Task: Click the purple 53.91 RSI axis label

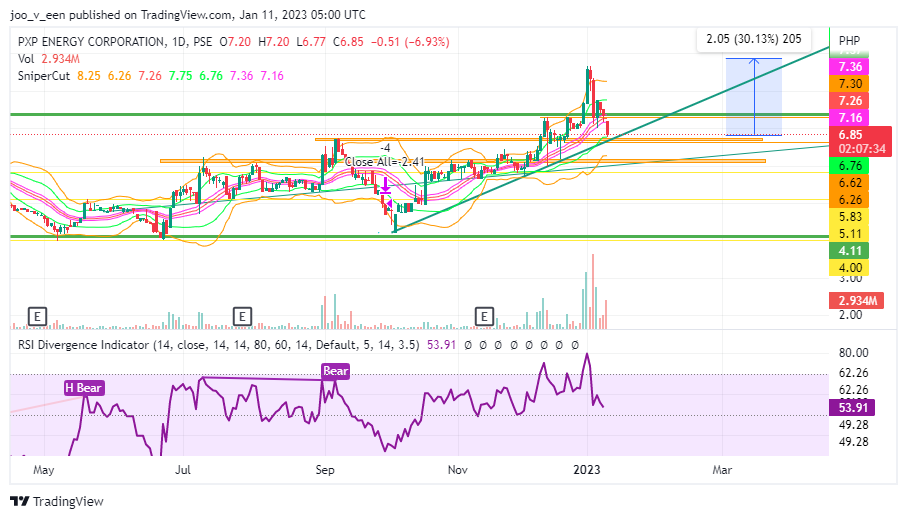Action: [x=853, y=407]
